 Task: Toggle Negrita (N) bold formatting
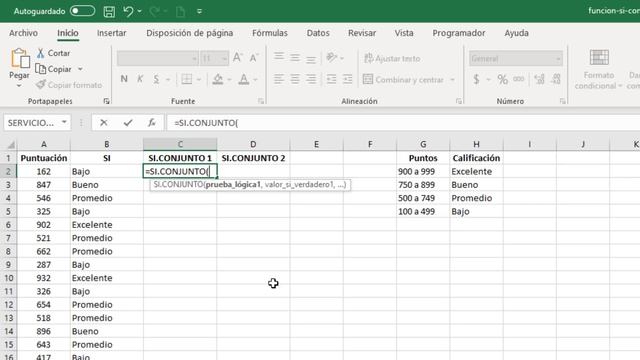124,79
